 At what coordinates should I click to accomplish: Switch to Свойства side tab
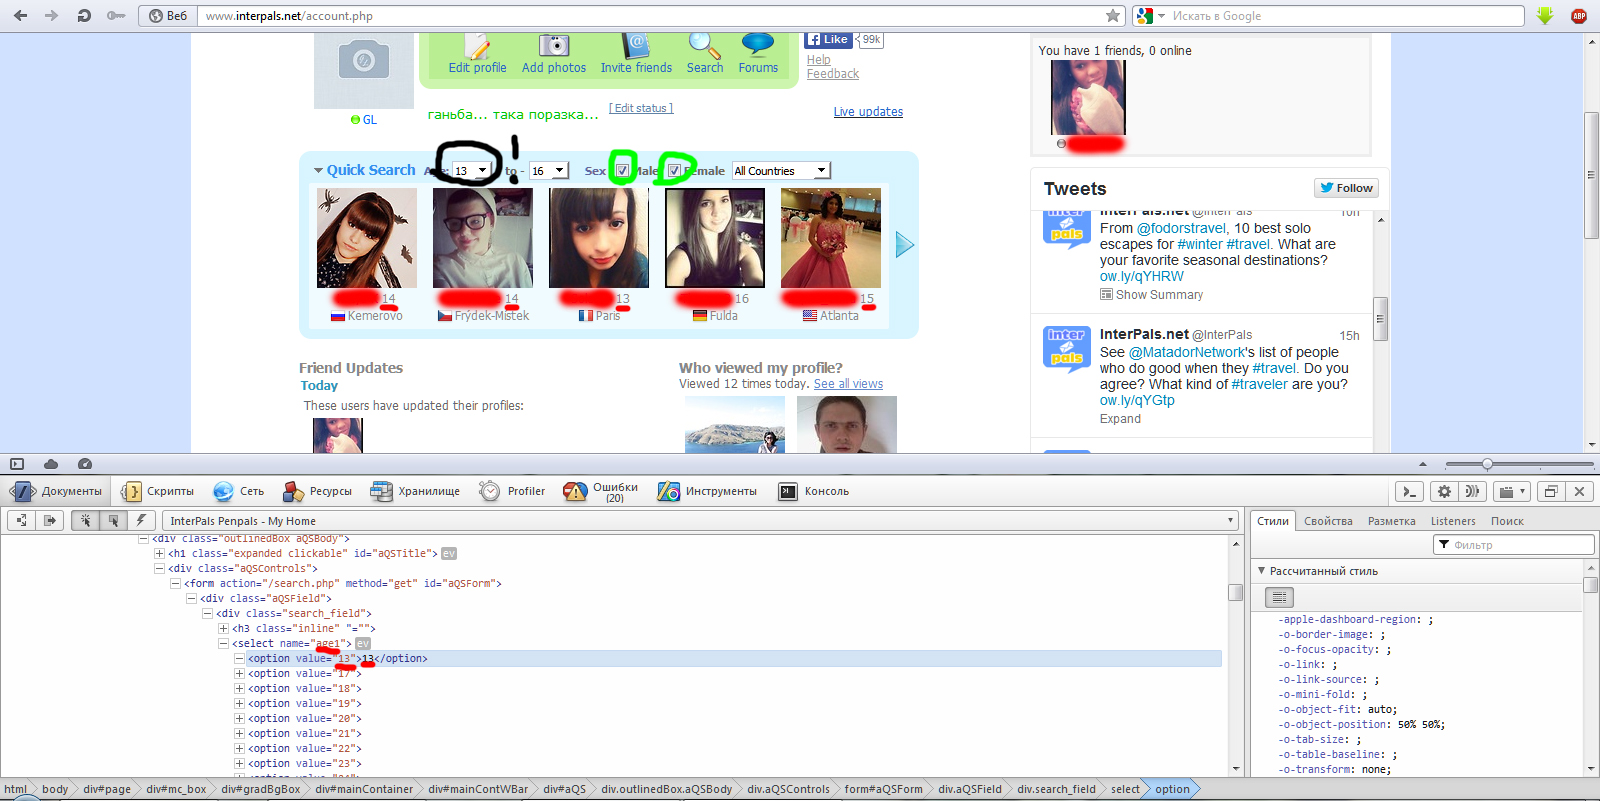click(1328, 521)
